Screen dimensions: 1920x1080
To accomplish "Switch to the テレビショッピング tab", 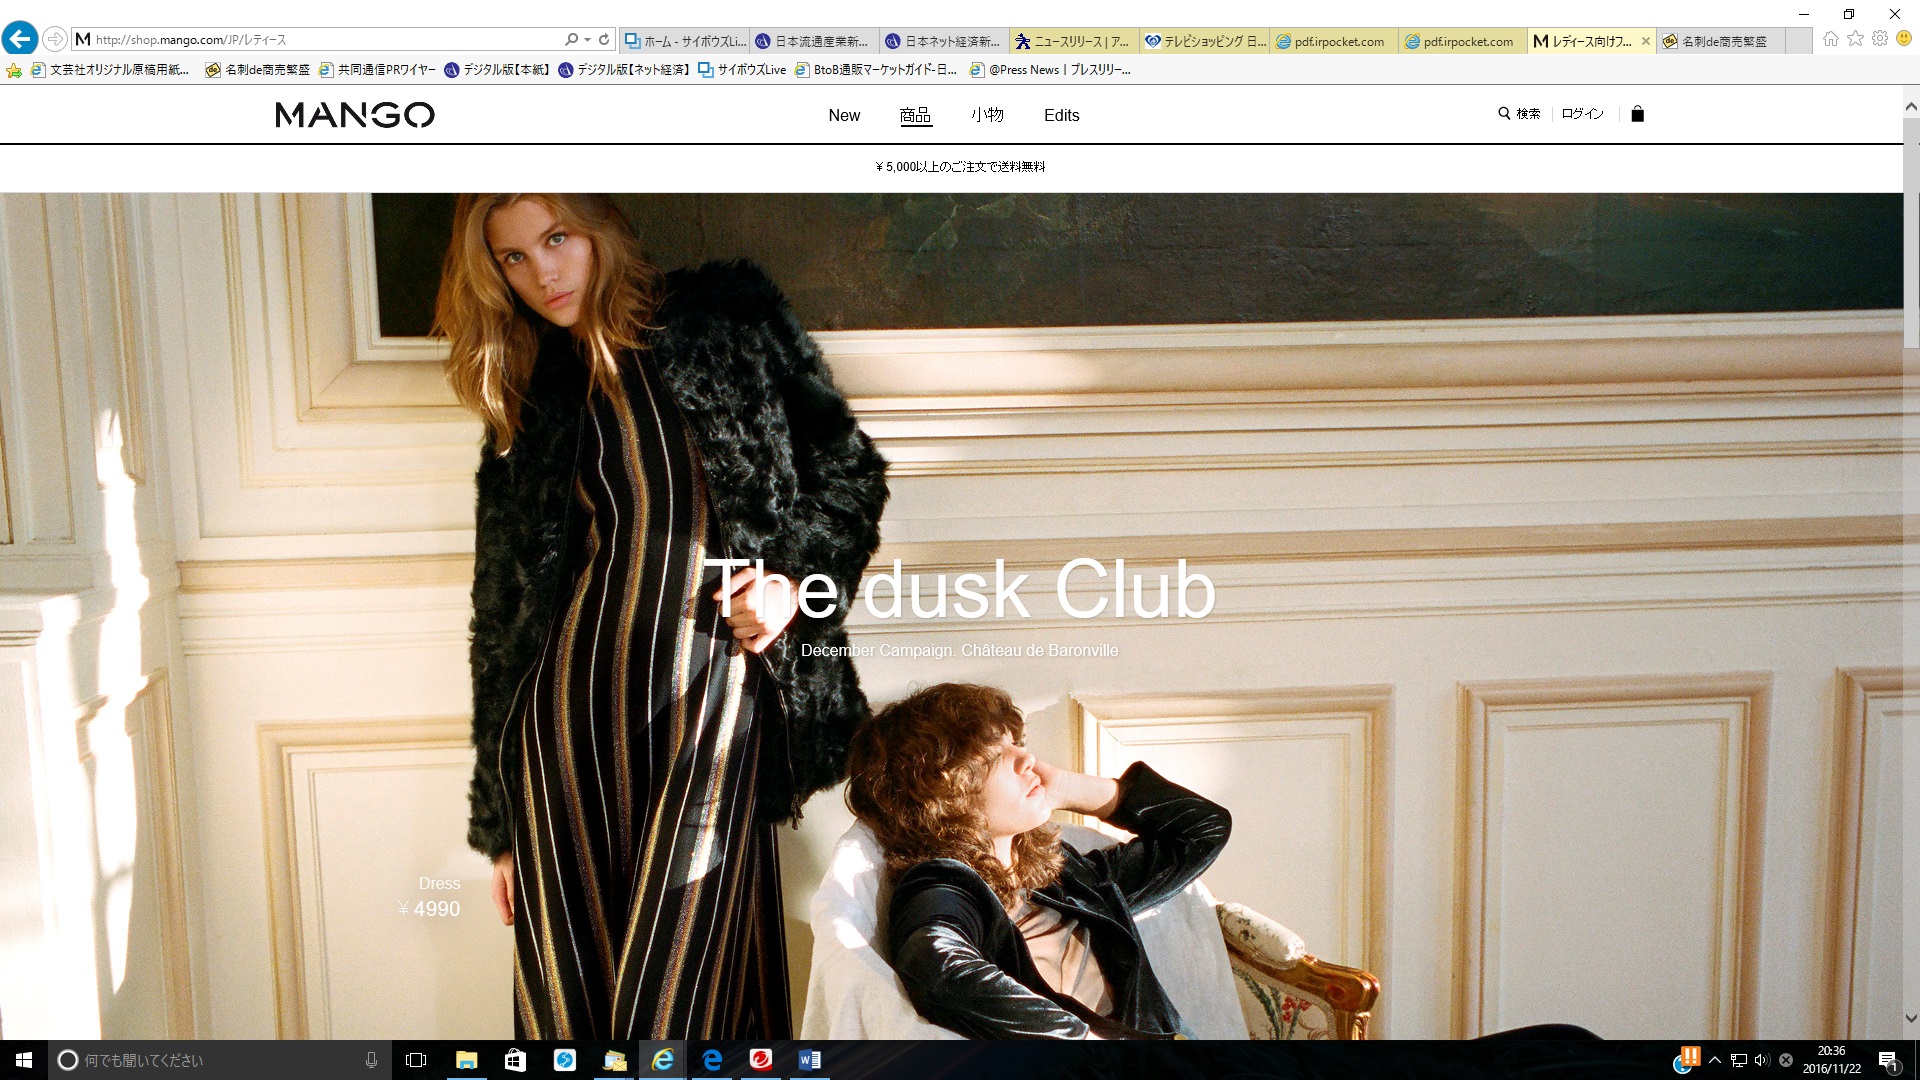I will pyautogui.click(x=1204, y=41).
